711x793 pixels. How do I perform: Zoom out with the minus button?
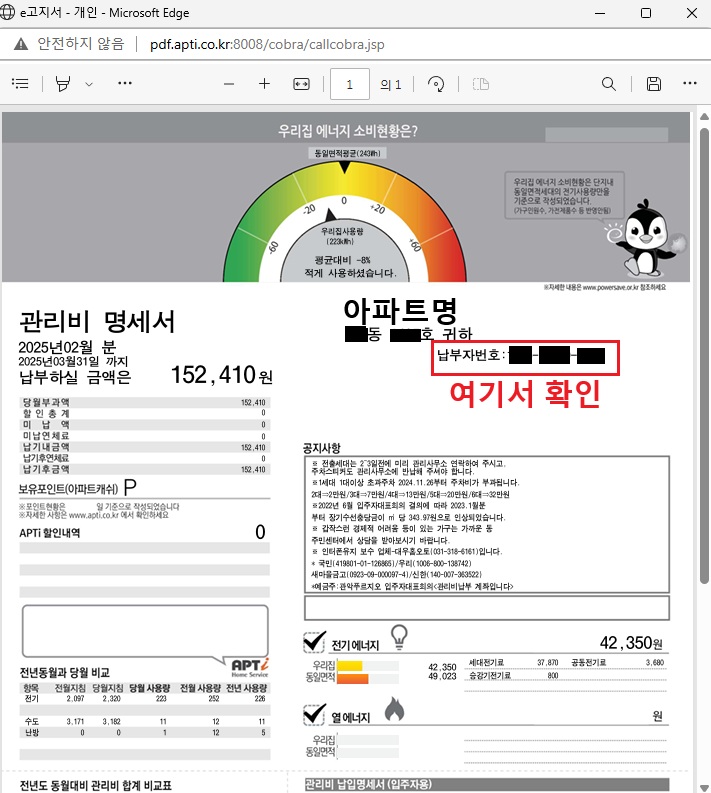(x=229, y=84)
